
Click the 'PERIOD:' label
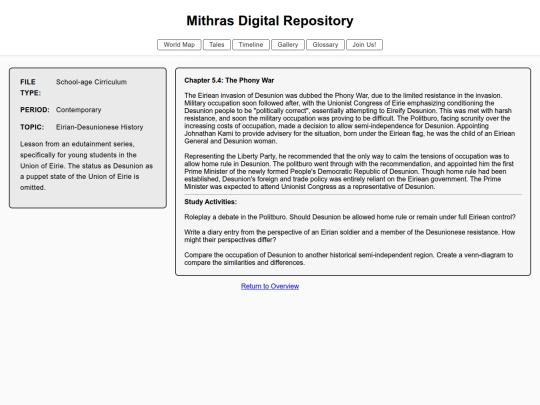(x=35, y=110)
